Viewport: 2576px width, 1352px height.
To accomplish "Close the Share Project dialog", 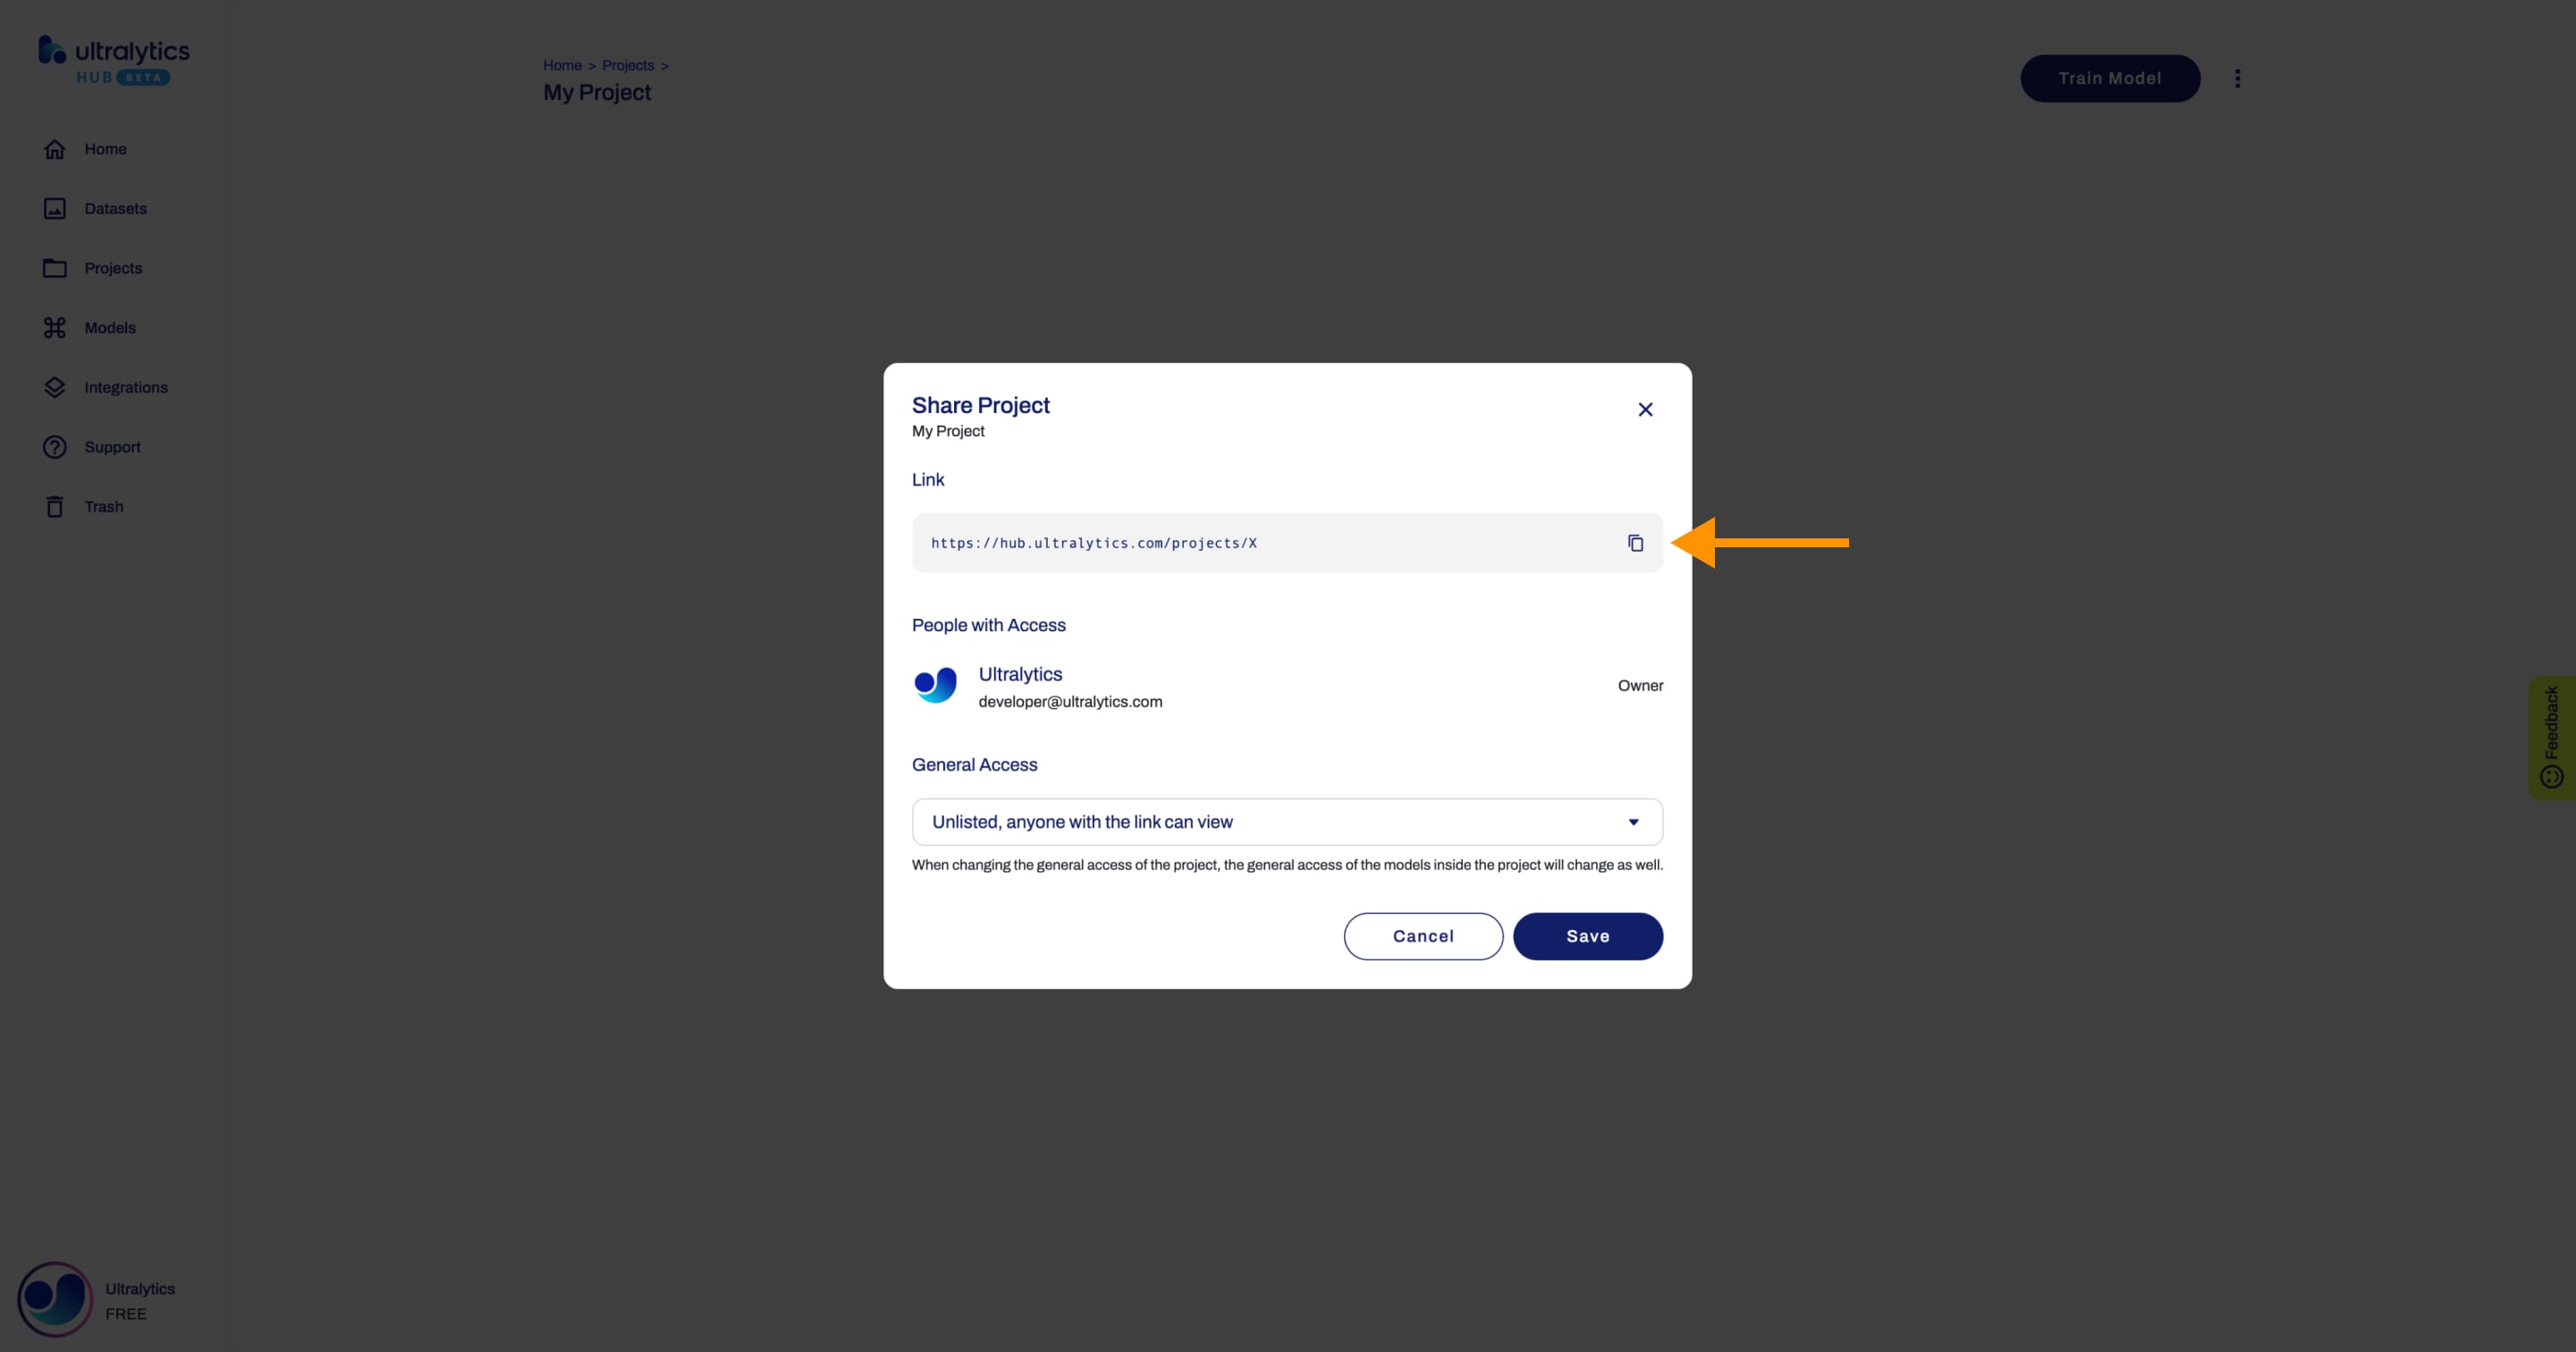I will 1644,409.
